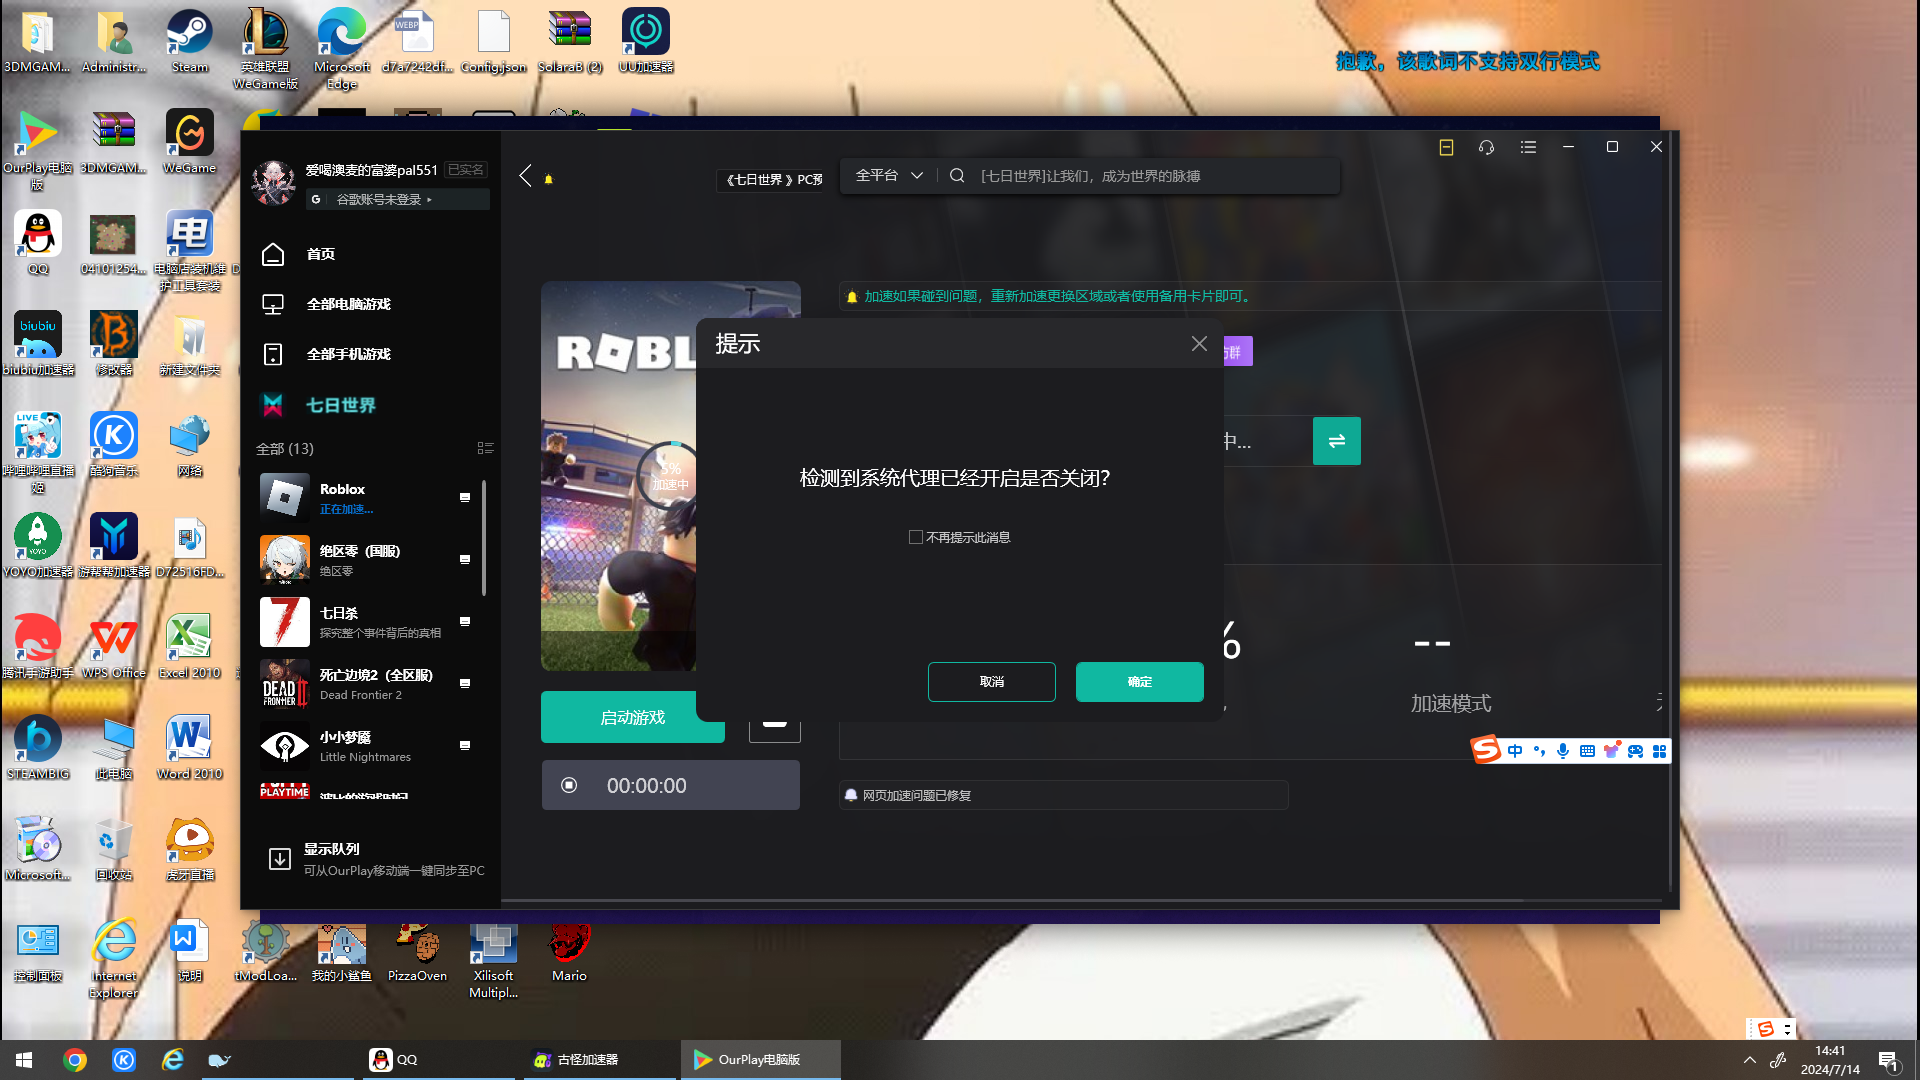Open customer service headset icon
The image size is (1920, 1080).
click(1486, 147)
